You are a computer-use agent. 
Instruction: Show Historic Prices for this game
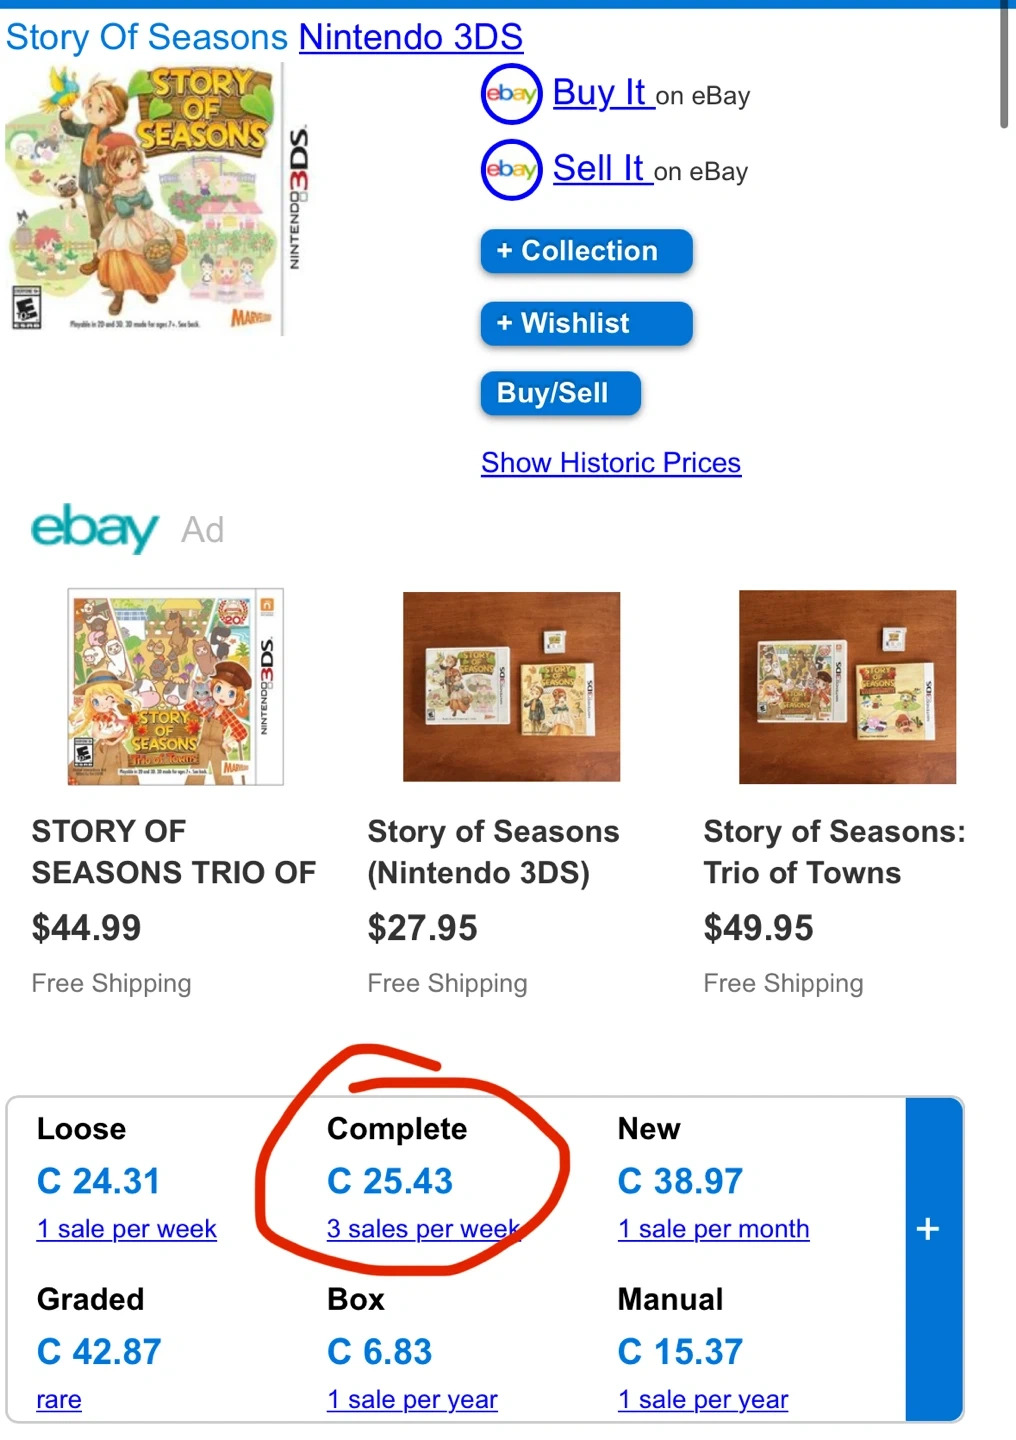(x=611, y=463)
